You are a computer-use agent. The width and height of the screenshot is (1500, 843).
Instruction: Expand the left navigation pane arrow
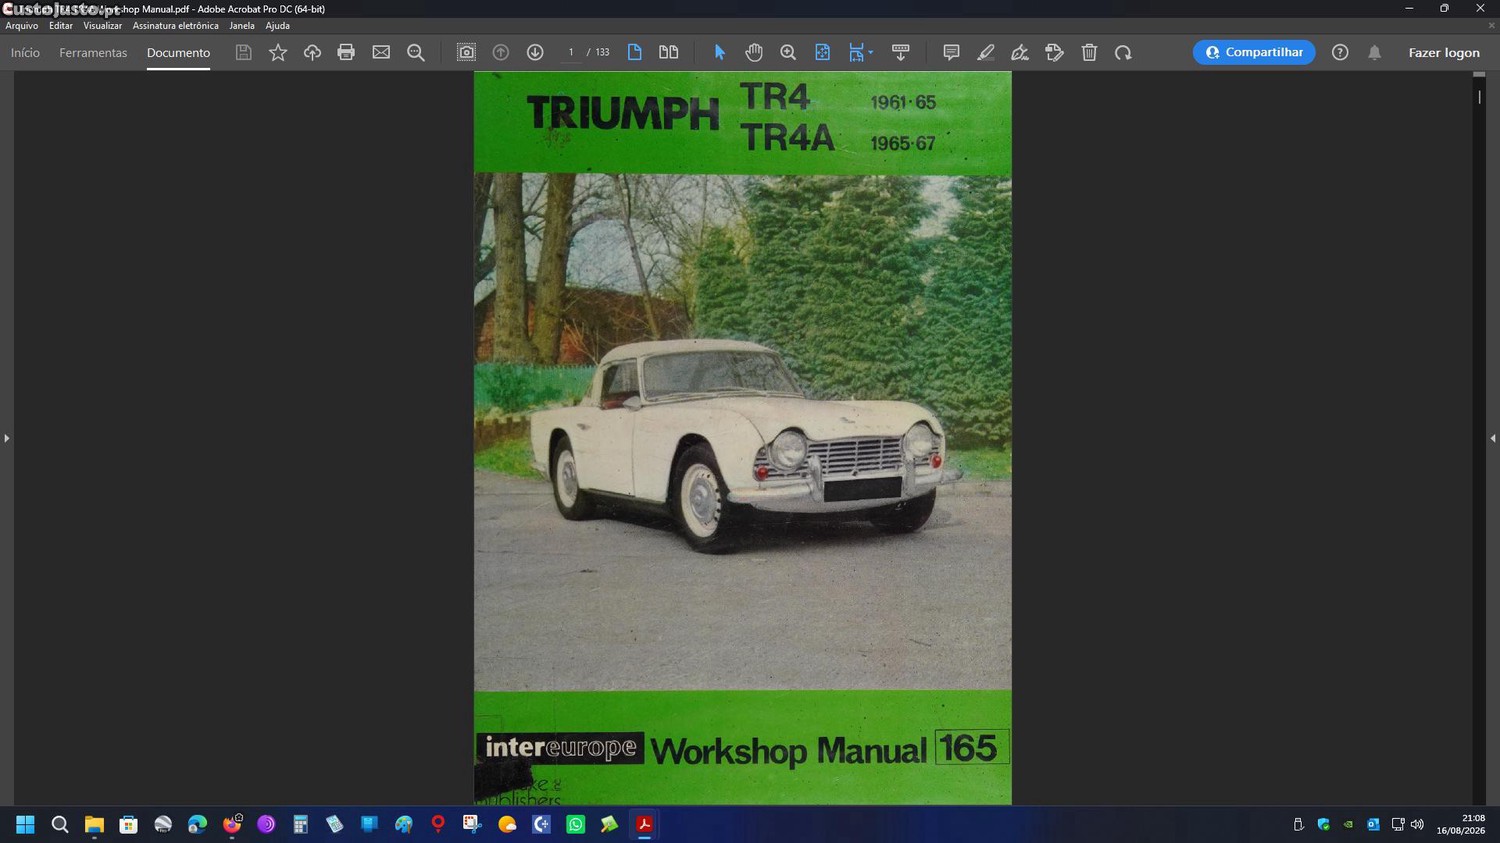(x=7, y=438)
